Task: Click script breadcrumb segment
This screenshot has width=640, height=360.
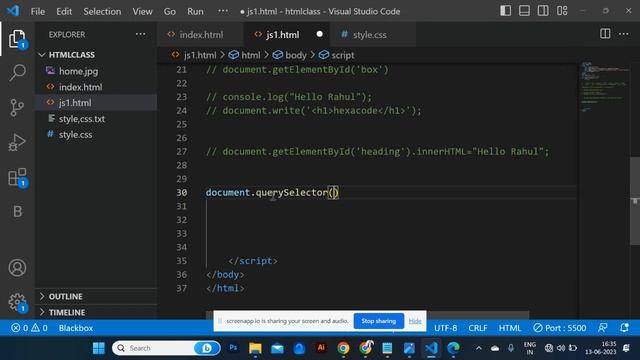Action: click(x=337, y=55)
